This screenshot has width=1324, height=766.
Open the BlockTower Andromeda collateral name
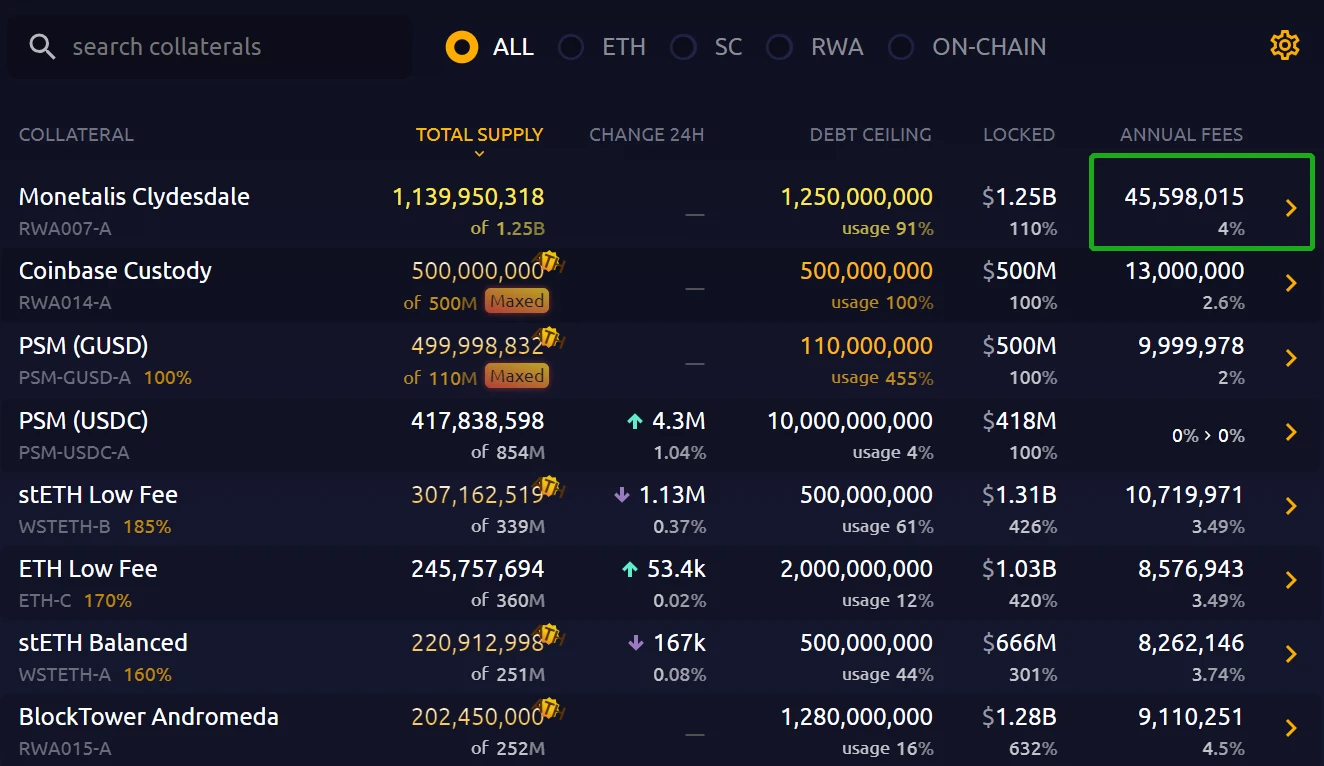coord(149,717)
